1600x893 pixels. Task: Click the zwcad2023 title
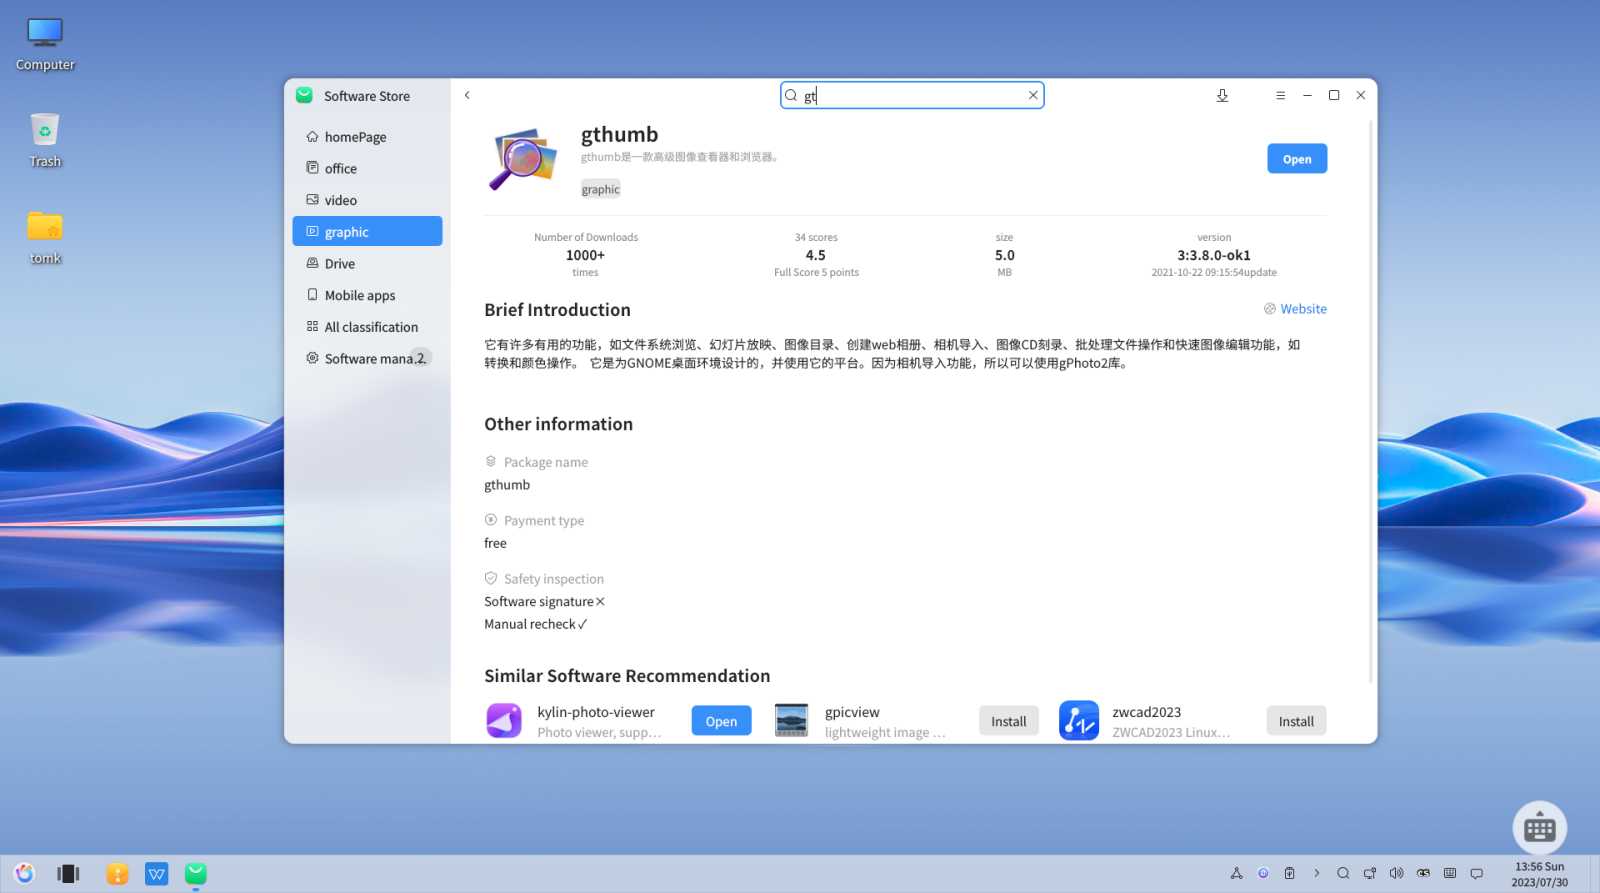pos(1147,712)
